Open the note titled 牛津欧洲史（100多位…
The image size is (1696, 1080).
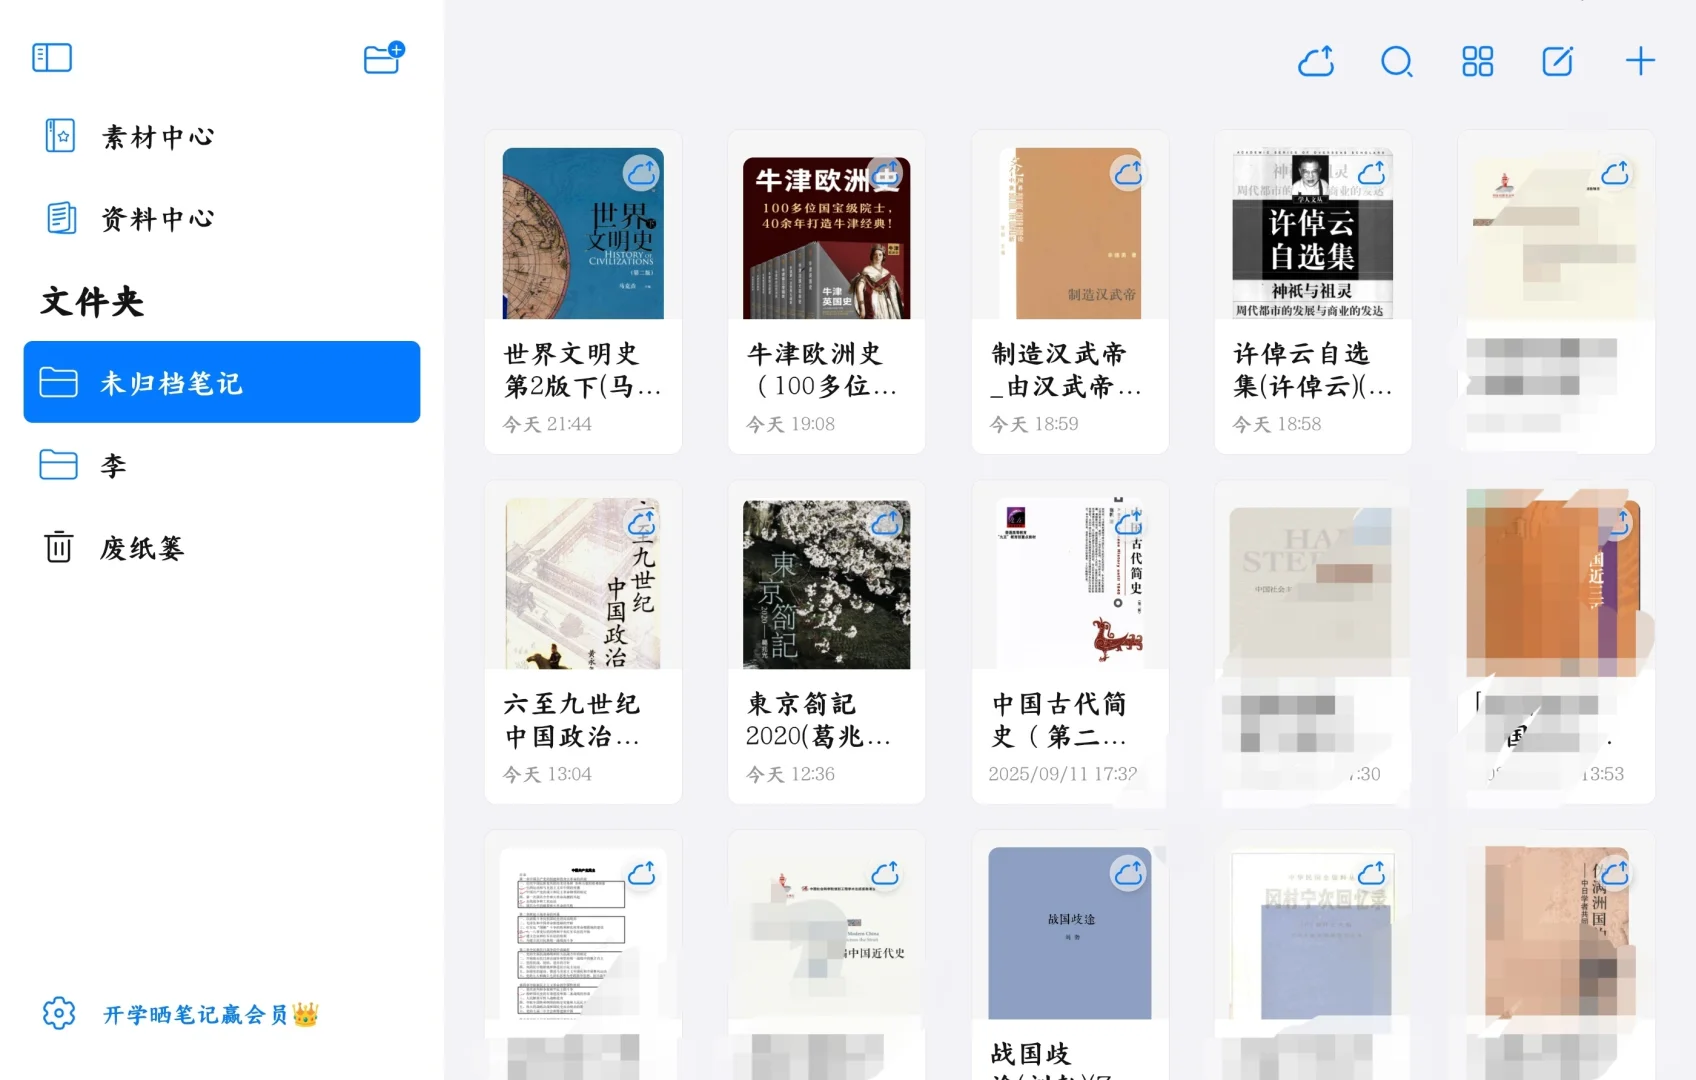tap(822, 370)
